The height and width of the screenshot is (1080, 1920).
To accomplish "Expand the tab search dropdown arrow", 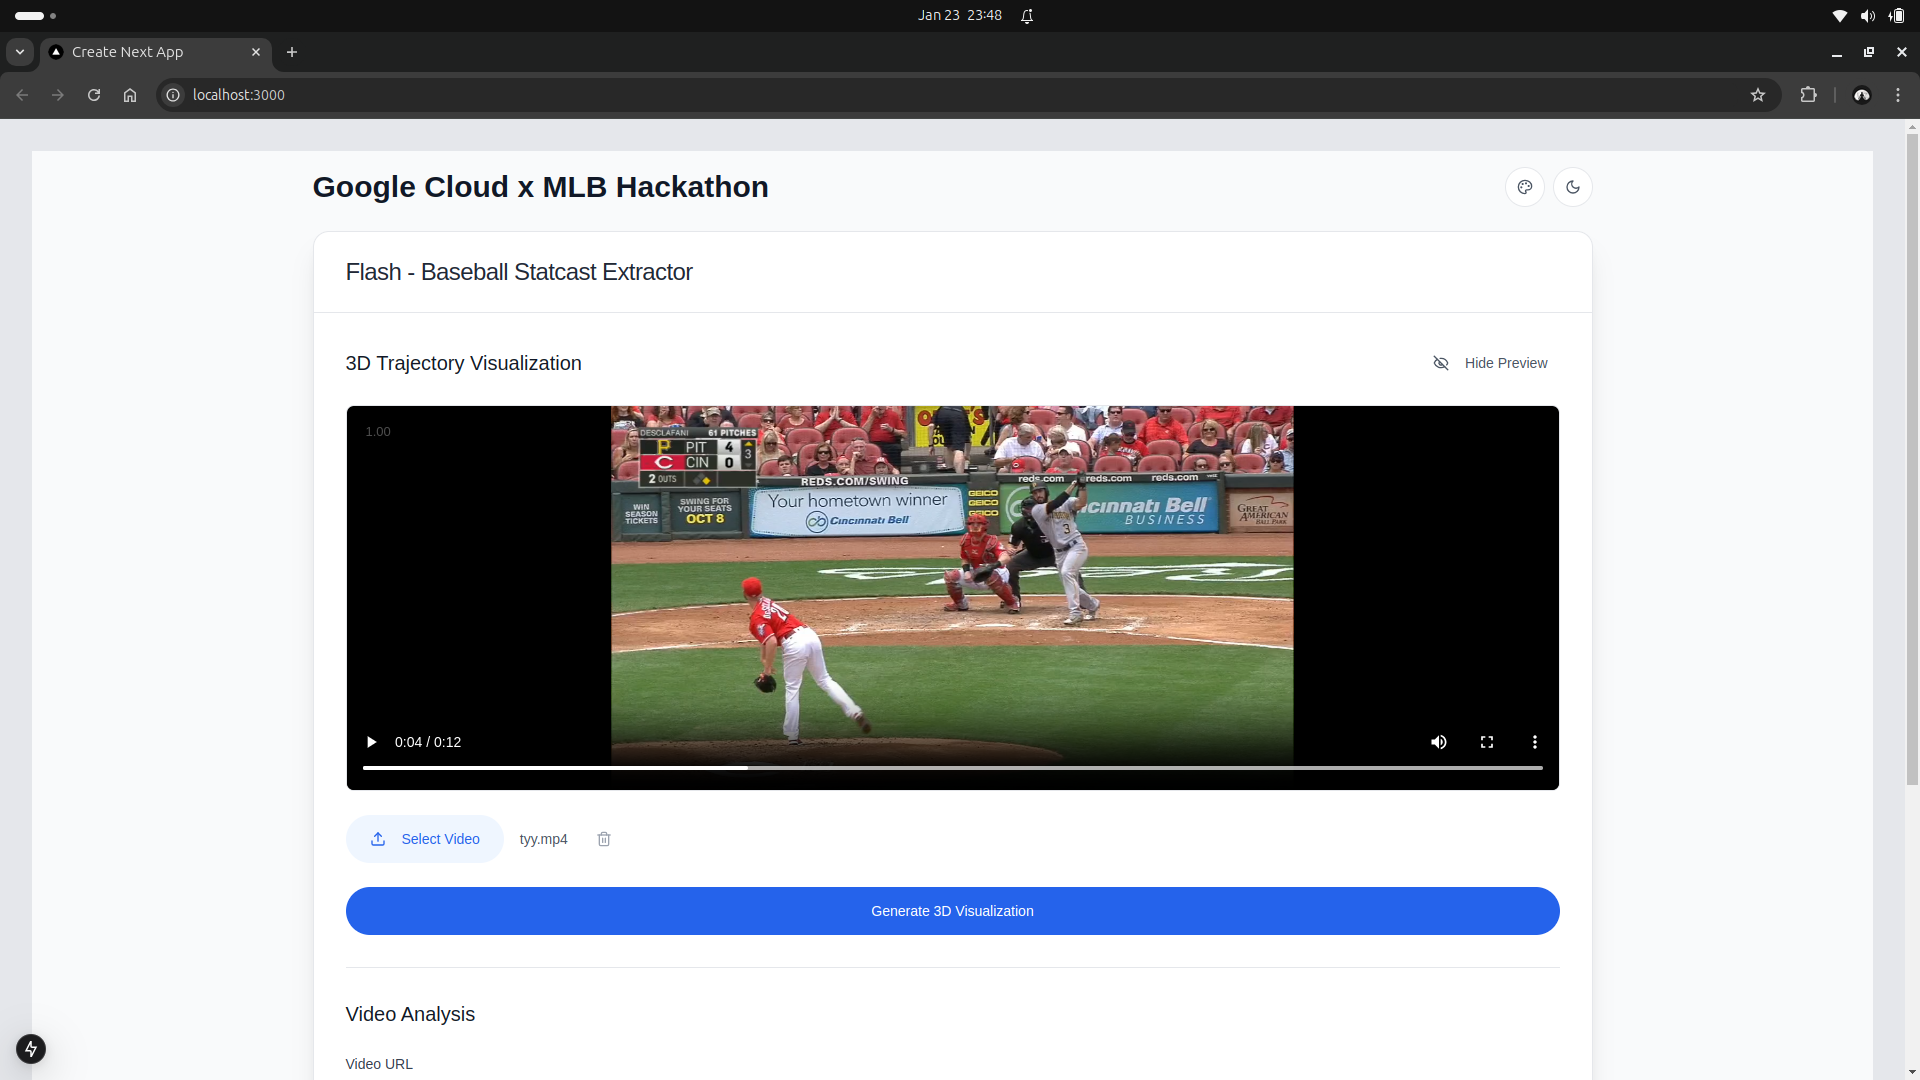I will [x=20, y=52].
